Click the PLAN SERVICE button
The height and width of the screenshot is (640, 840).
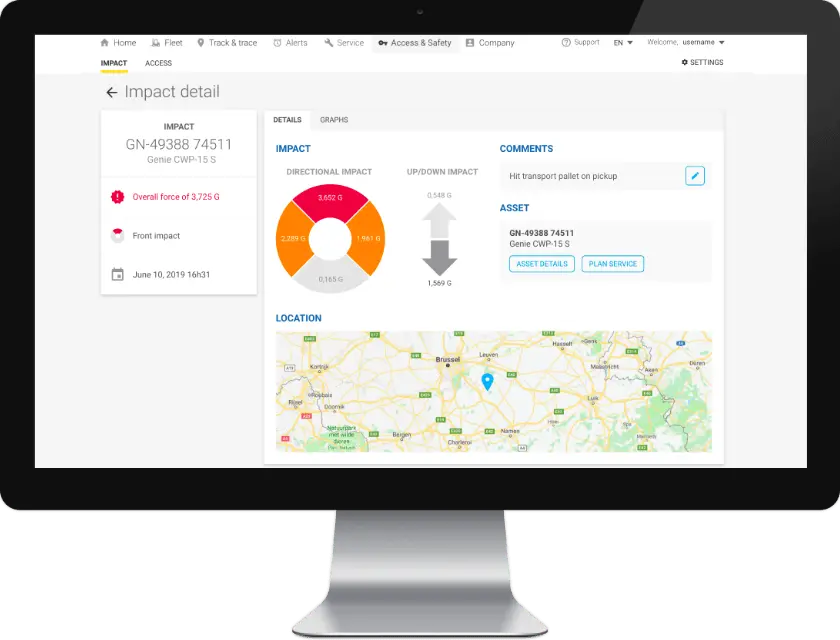[612, 263]
